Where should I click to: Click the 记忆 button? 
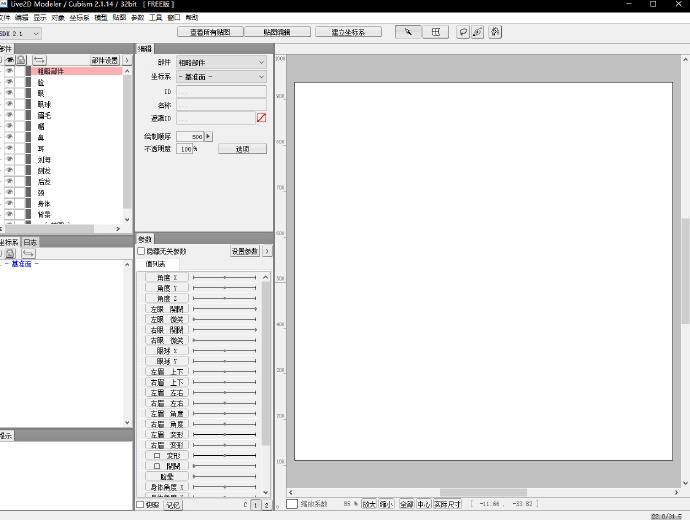(173, 505)
